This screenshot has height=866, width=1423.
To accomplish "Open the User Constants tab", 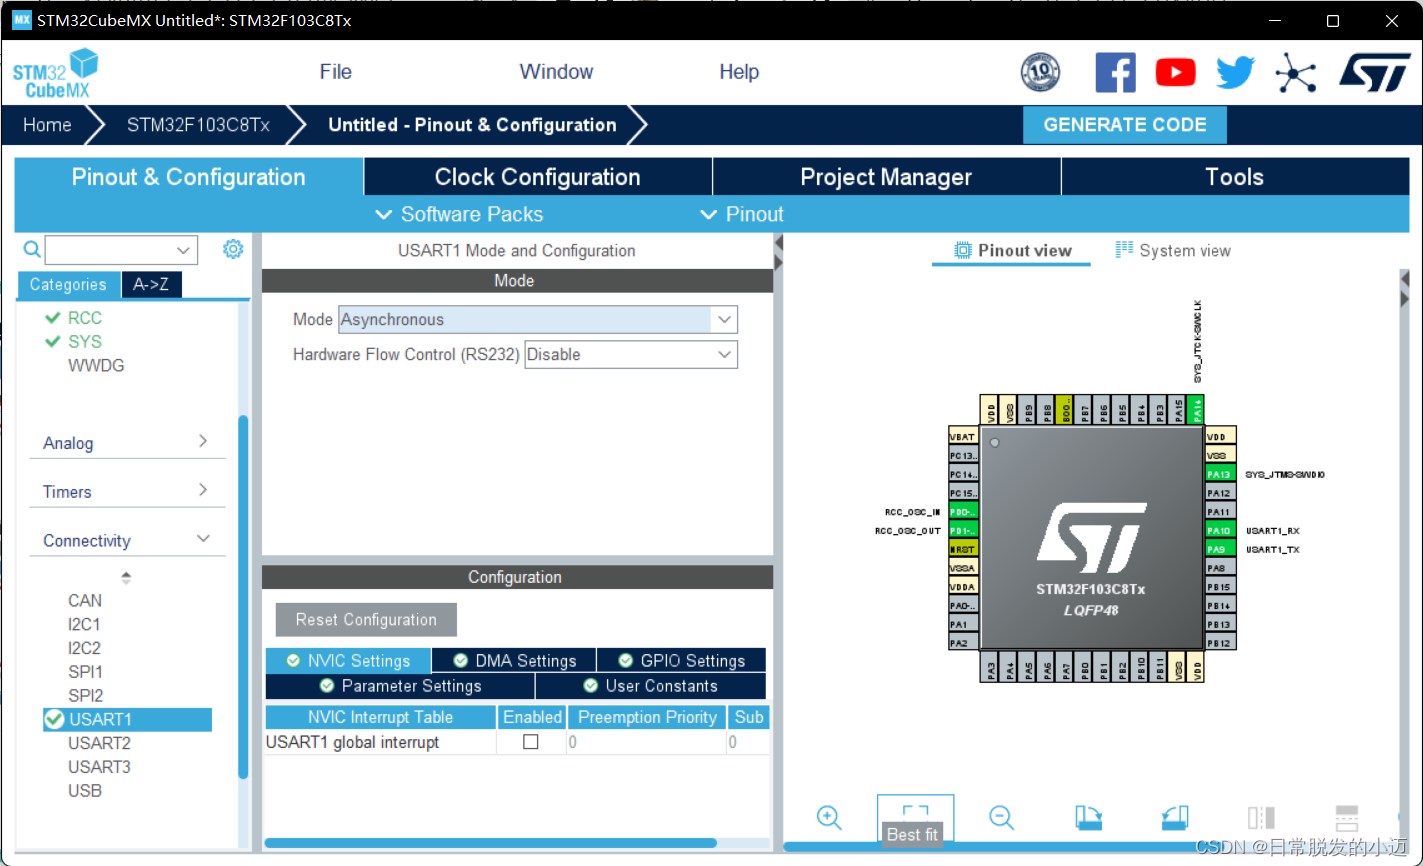I will [x=651, y=686].
